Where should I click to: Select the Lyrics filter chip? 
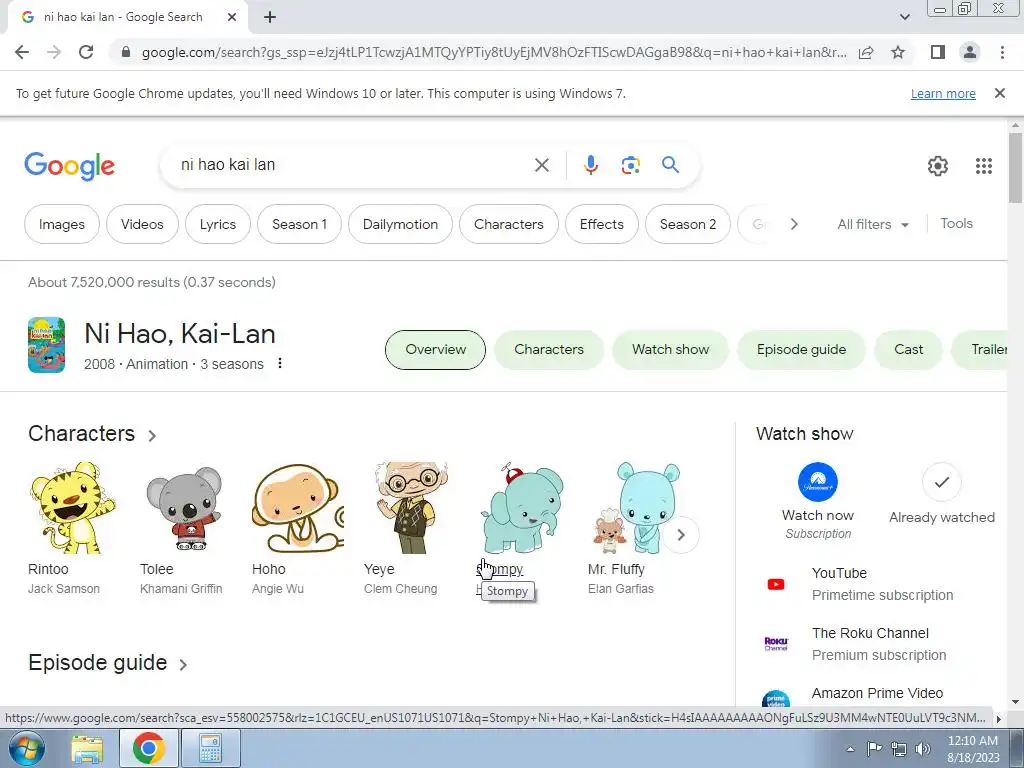[x=217, y=224]
